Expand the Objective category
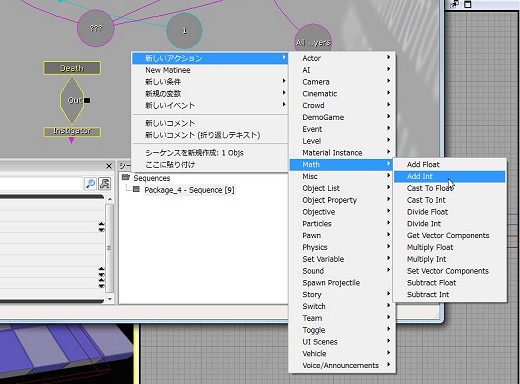Image resolution: width=520 pixels, height=384 pixels. click(x=342, y=212)
